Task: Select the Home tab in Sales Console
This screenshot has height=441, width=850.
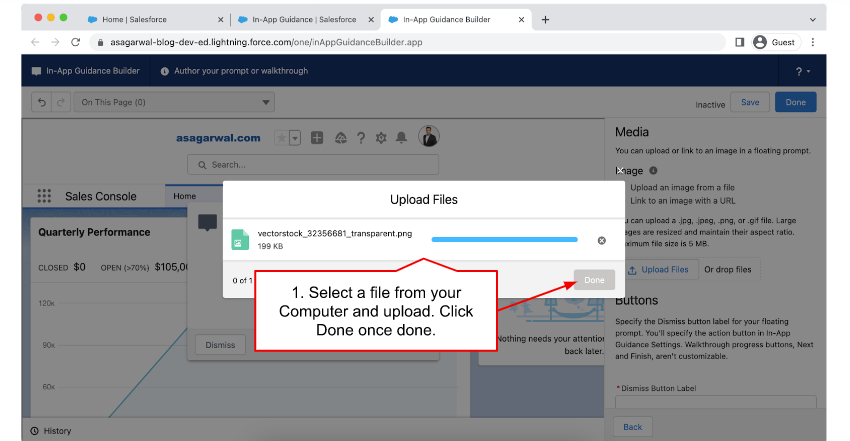Action: click(x=185, y=196)
